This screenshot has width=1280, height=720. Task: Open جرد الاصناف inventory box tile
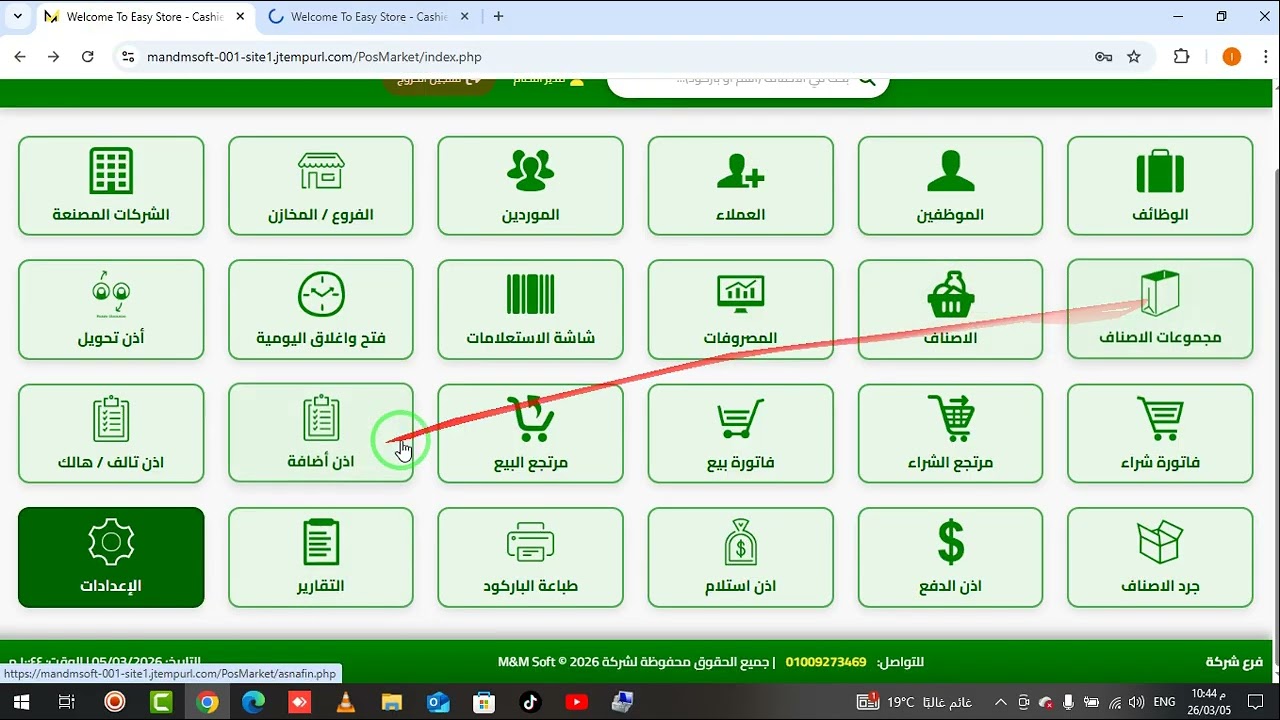[1160, 558]
